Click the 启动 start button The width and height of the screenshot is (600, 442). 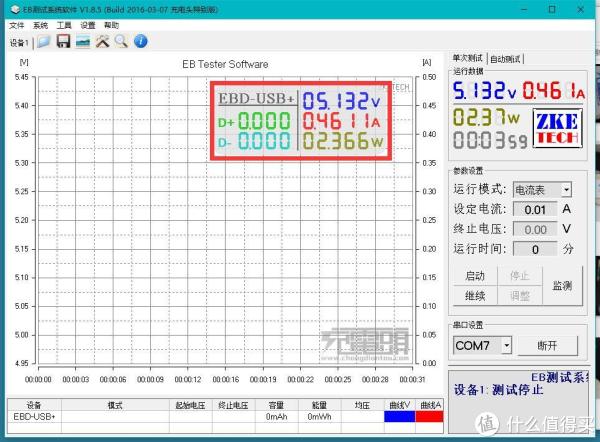point(475,276)
